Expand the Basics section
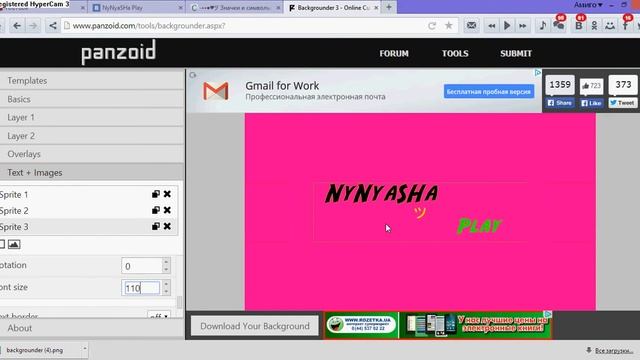This screenshot has width=640, height=360. click(x=92, y=99)
